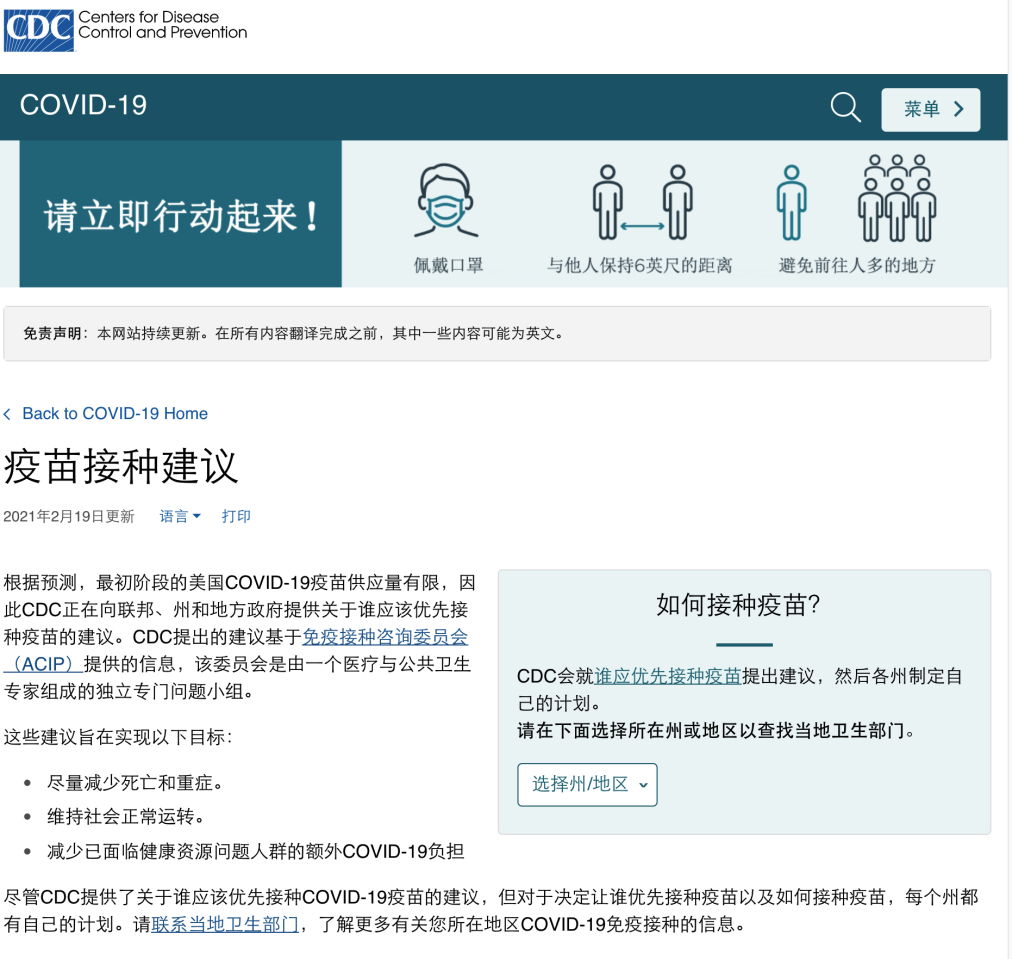Expand the 选择州/地区 dropdown
1012x959 pixels.
[x=587, y=785]
